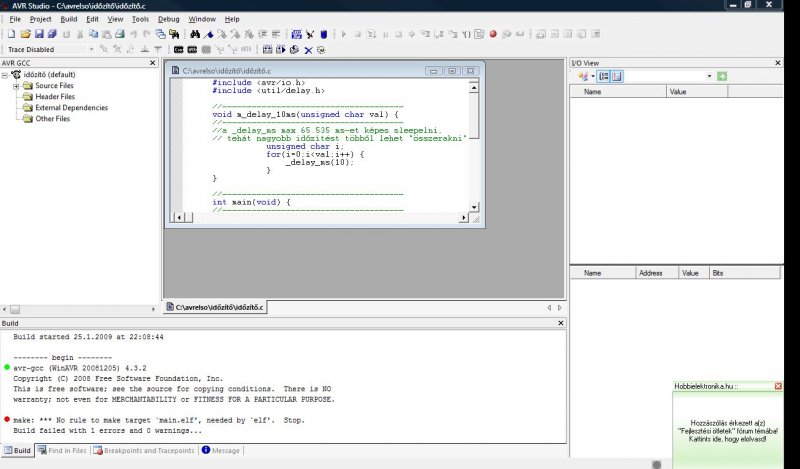This screenshot has height=469, width=800.
Task: Click the New File toolbar icon
Action: pos(11,34)
